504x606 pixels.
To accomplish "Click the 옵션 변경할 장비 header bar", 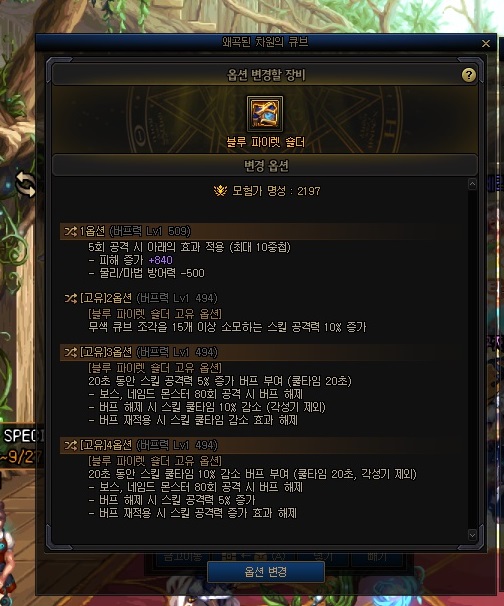I will (x=265, y=75).
